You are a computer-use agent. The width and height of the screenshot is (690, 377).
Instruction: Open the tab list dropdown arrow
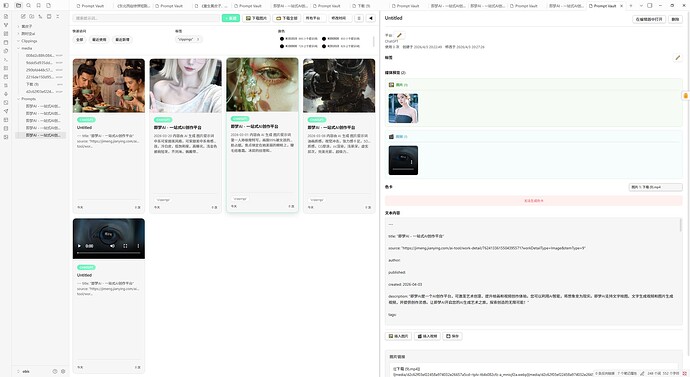[x=641, y=6]
